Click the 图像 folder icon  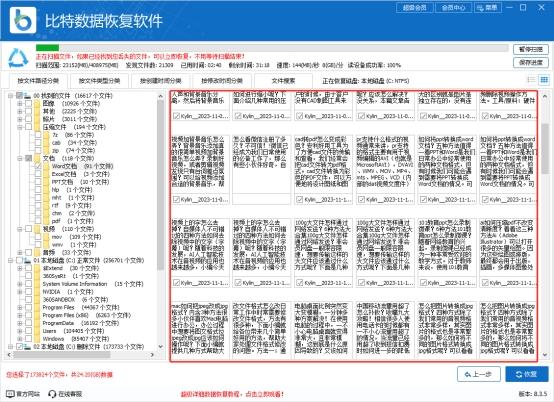click(x=37, y=104)
